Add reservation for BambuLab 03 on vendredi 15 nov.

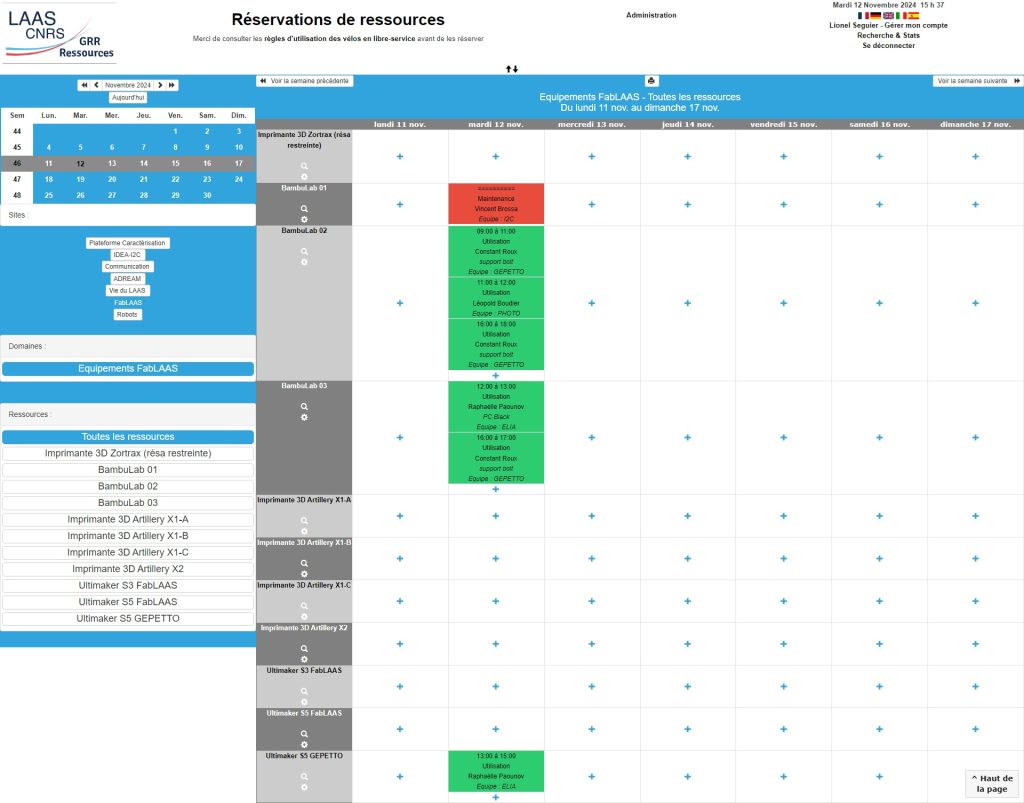[784, 437]
